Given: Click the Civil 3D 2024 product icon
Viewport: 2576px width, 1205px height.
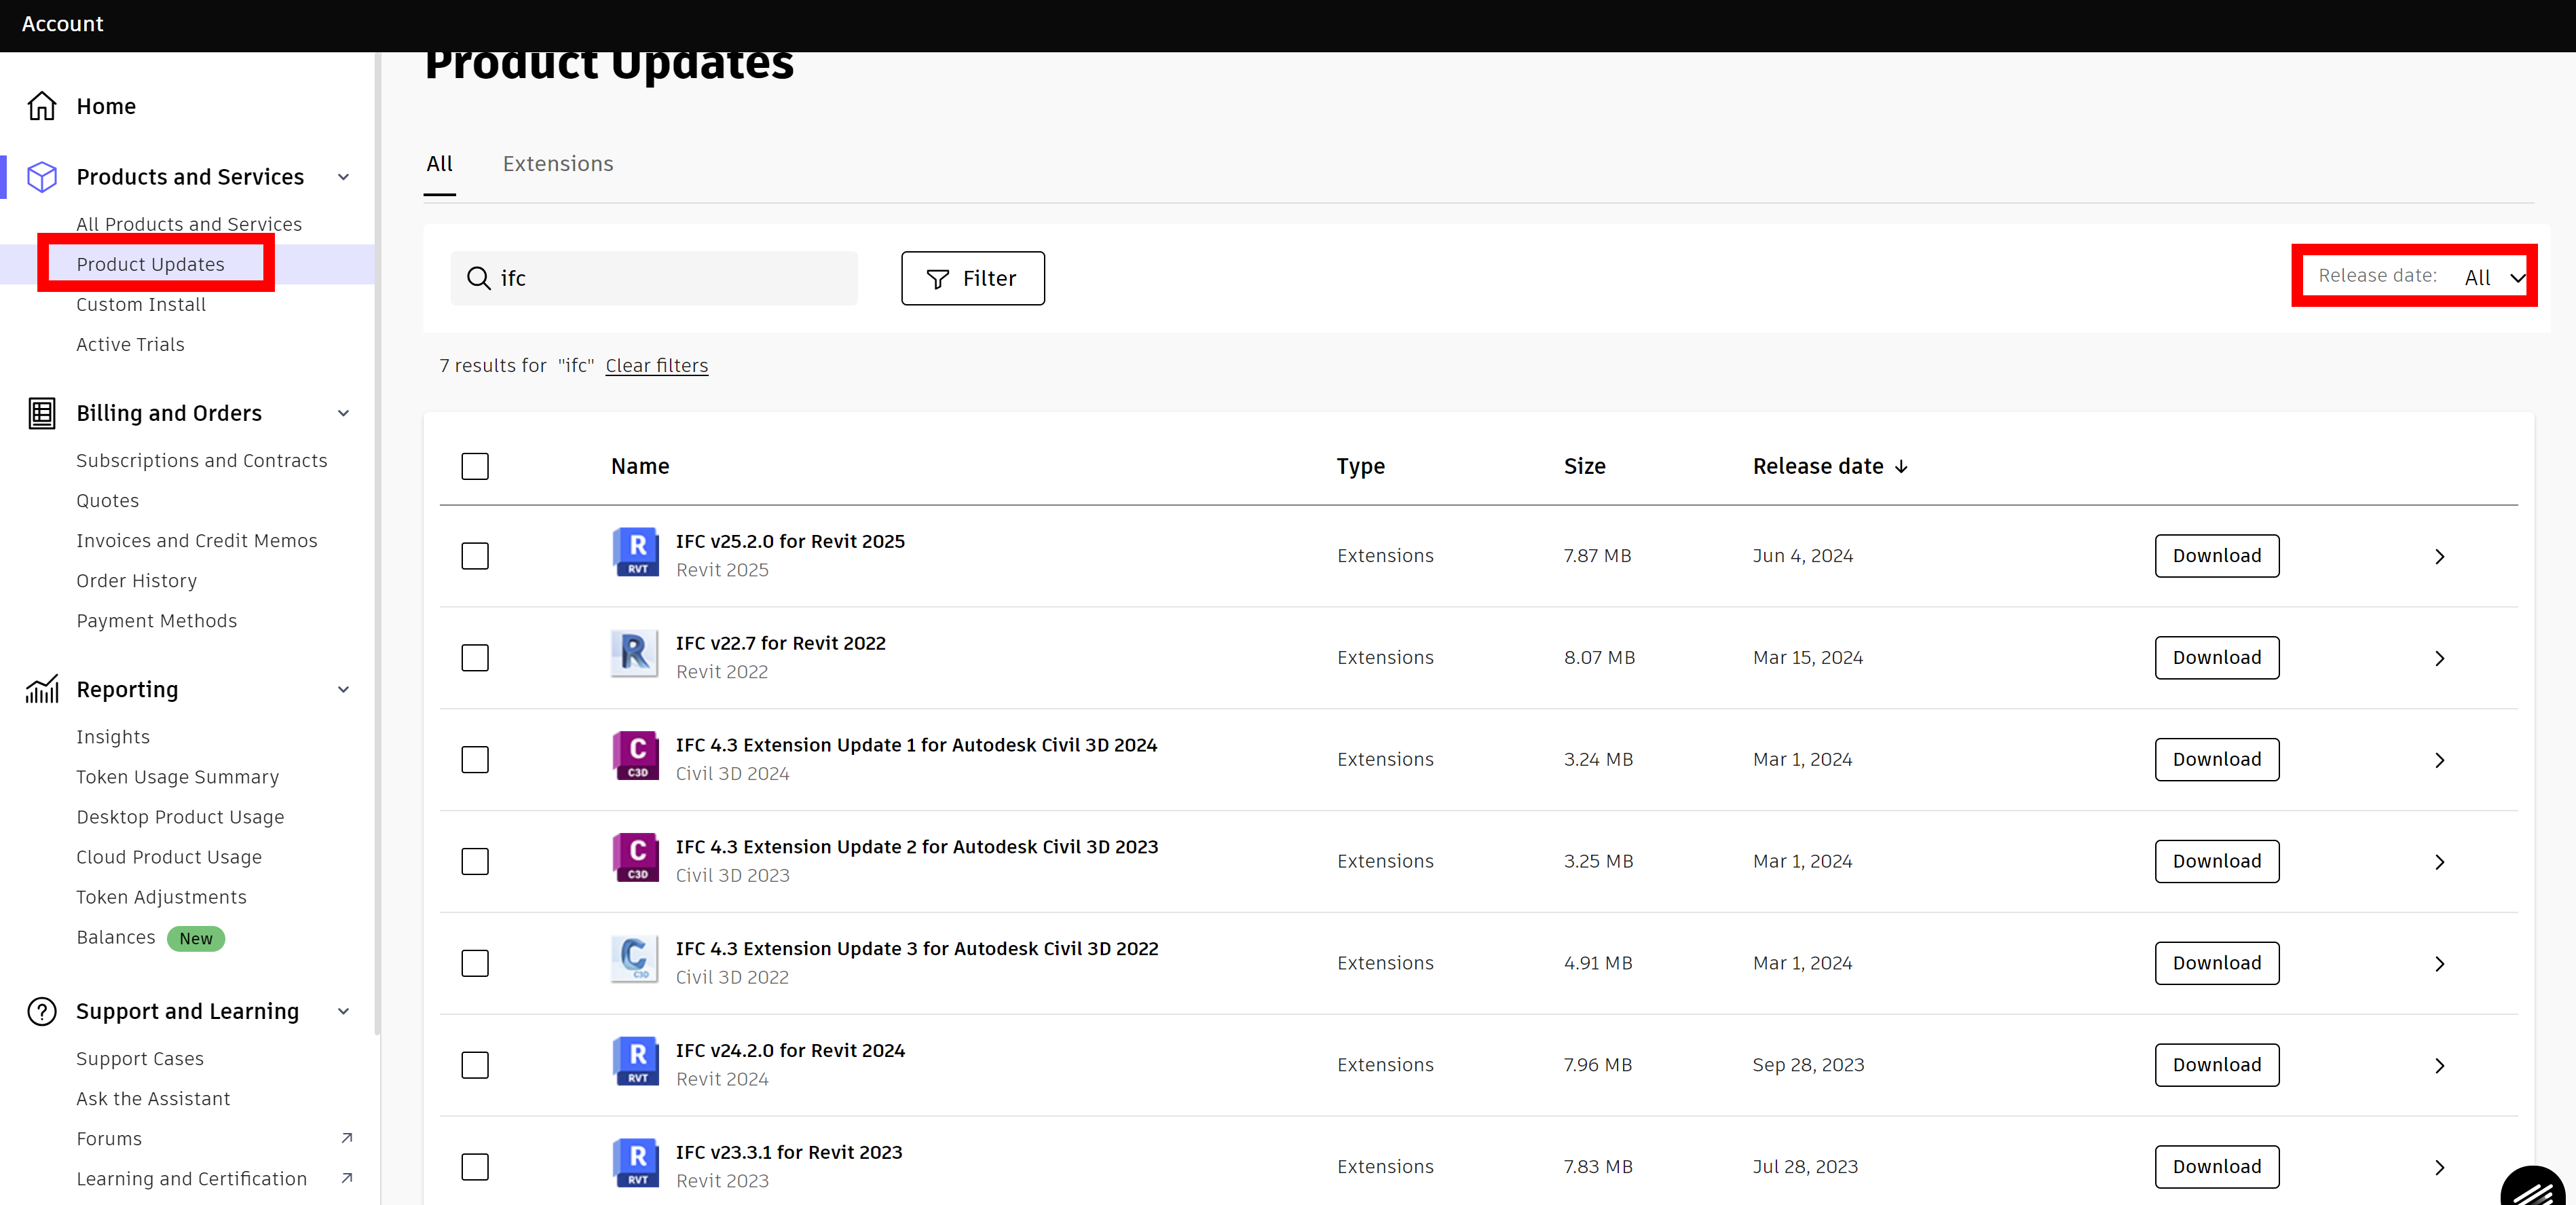Looking at the screenshot, I should 635,757.
